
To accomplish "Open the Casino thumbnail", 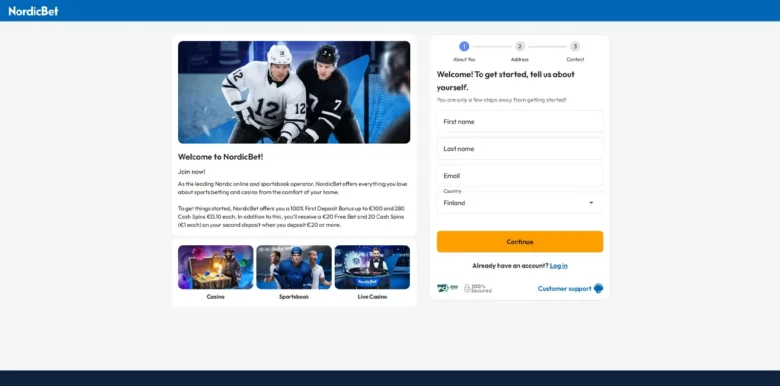I will [x=216, y=267].
